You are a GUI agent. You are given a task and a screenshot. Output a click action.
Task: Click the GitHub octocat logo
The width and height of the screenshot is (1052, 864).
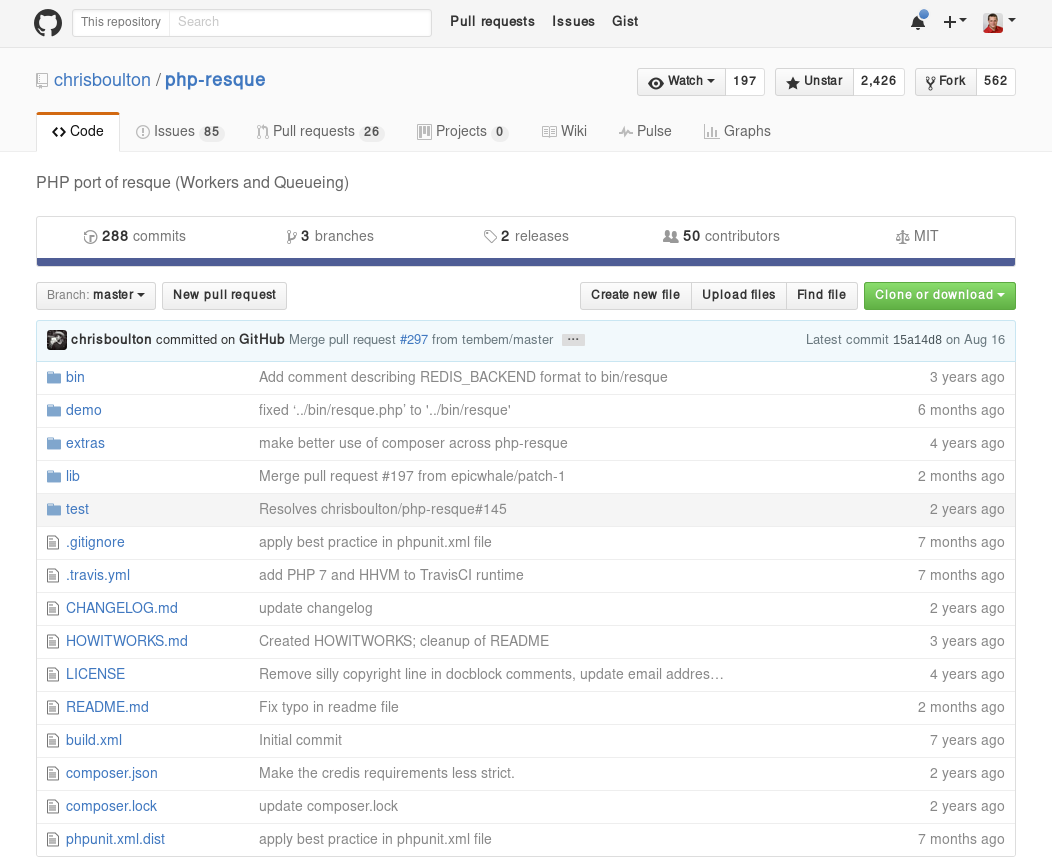(x=48, y=23)
